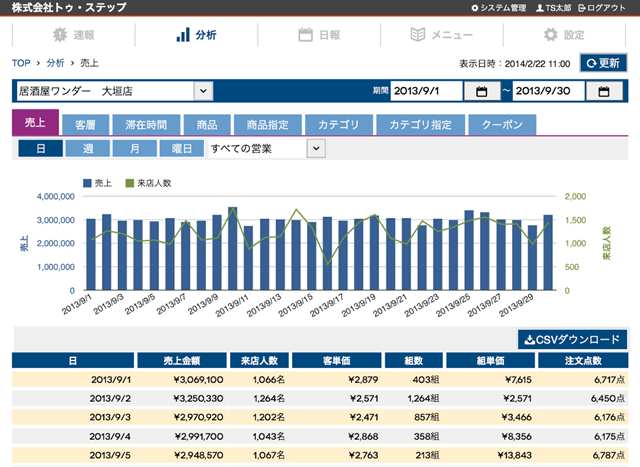640x467 pixels.
Task: Click the start date field 2013/9/1
Action: point(426,92)
